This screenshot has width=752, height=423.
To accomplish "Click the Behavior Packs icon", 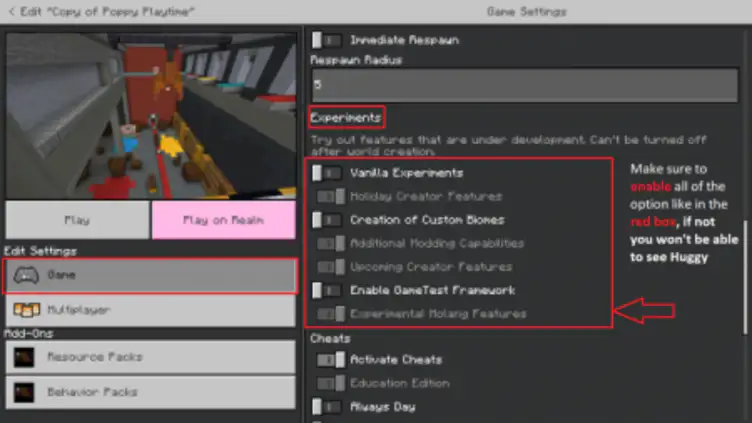I will pyautogui.click(x=24, y=392).
